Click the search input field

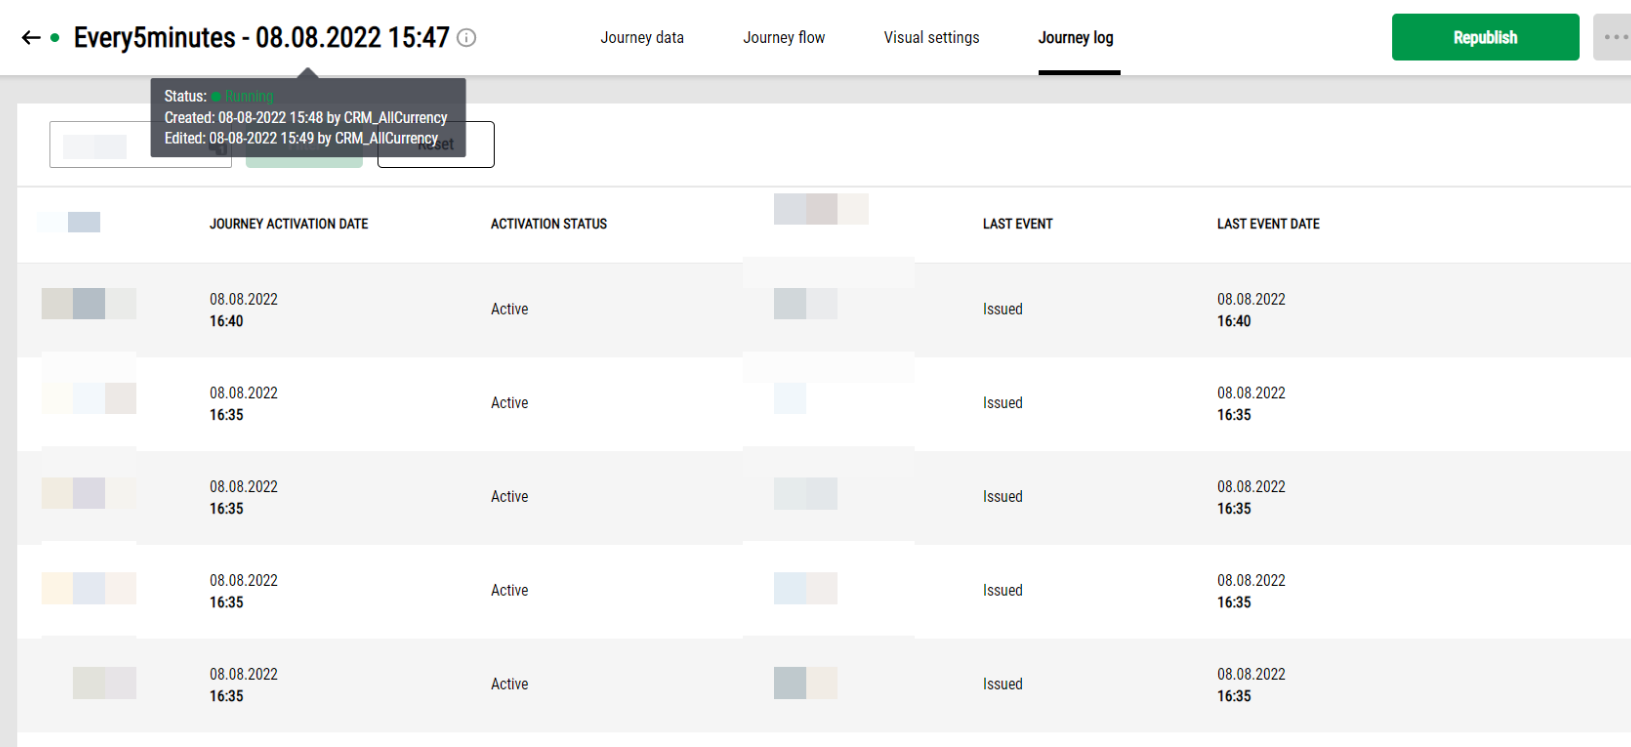140,145
